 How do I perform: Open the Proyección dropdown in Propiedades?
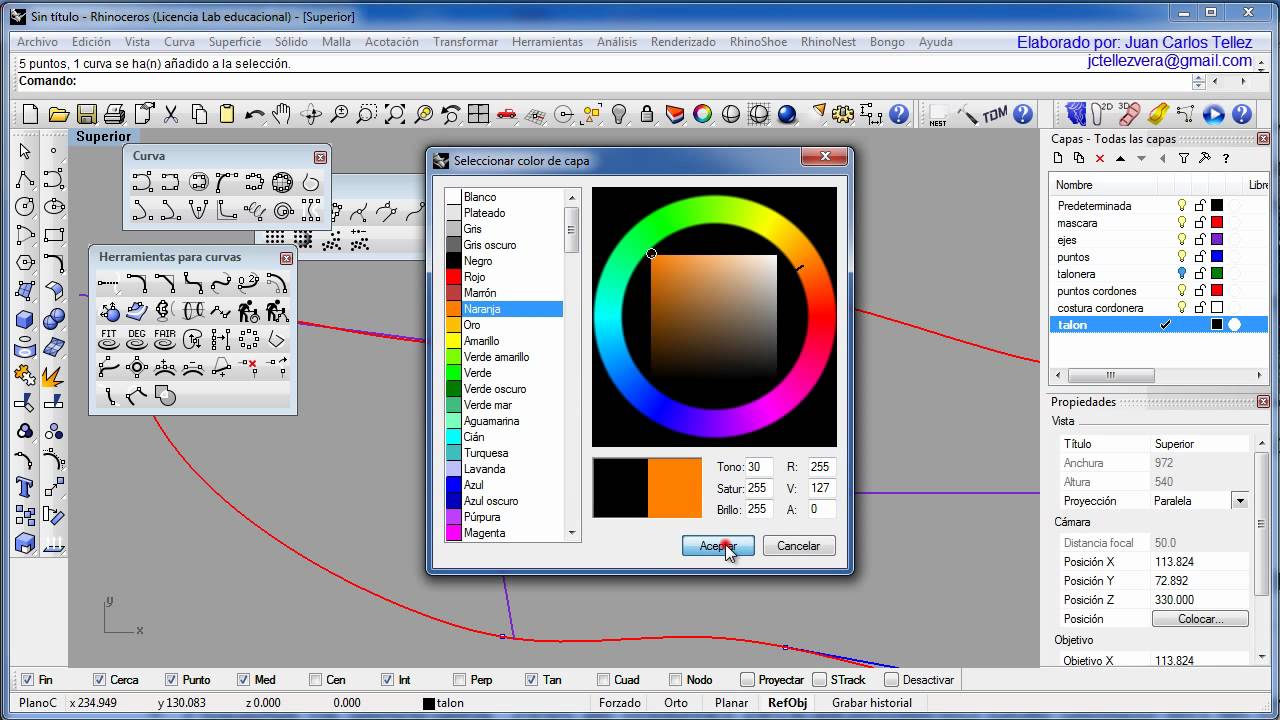click(x=1240, y=501)
